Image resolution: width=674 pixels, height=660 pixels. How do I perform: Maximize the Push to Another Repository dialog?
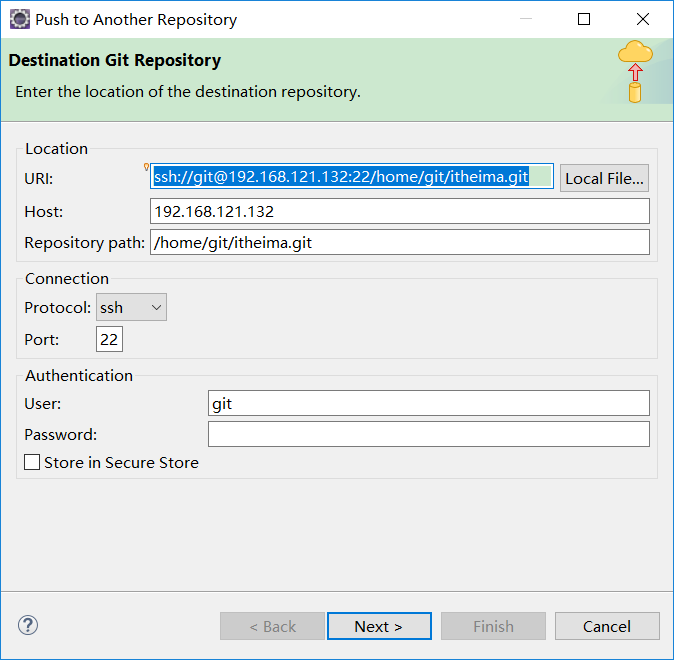584,19
